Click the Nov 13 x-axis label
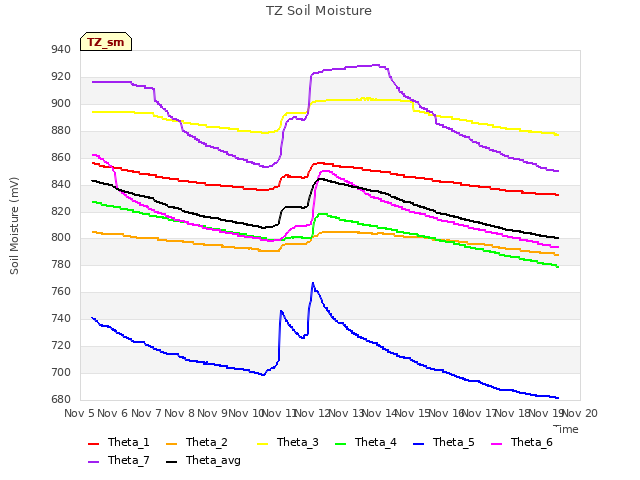Image resolution: width=640 pixels, height=480 pixels. pos(346,413)
